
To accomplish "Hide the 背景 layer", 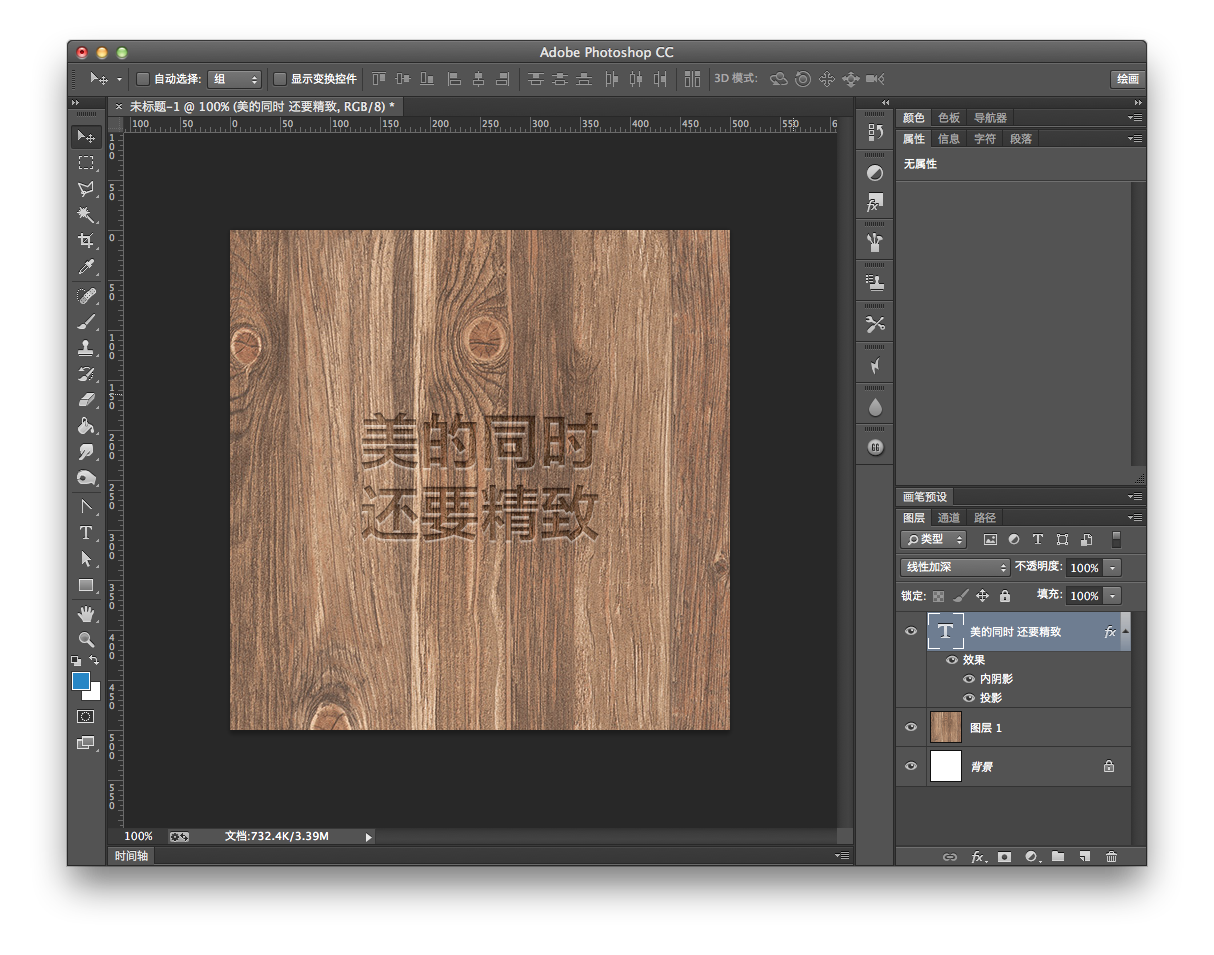I will click(910, 766).
